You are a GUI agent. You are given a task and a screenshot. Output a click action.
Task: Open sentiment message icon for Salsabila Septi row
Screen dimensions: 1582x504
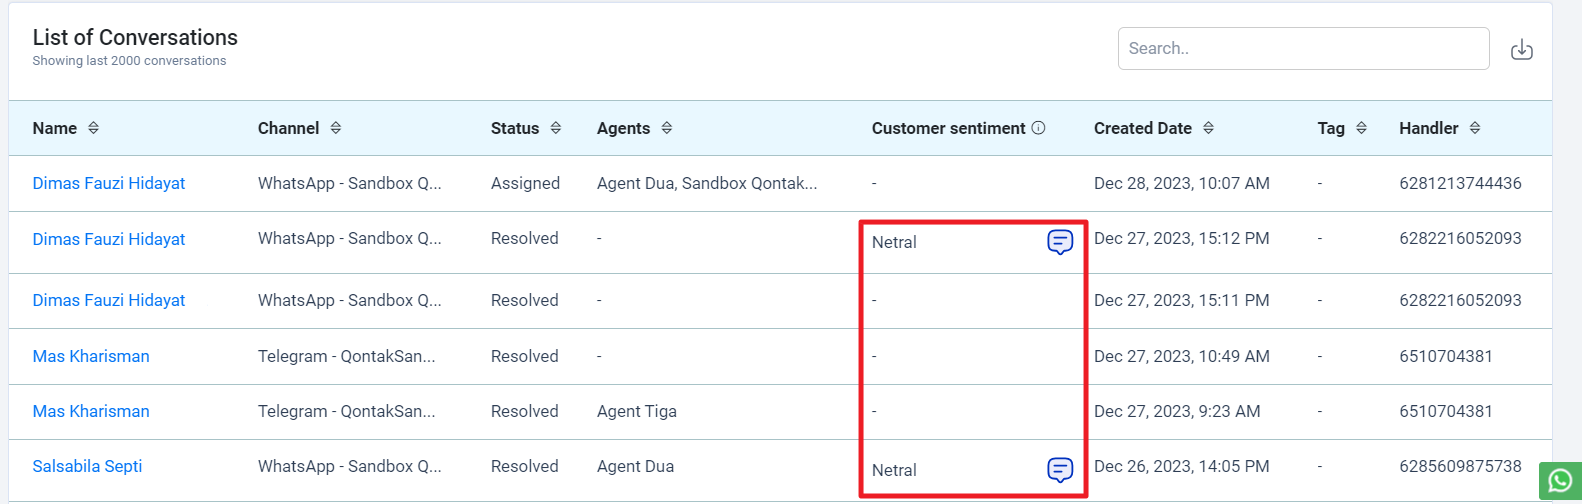1060,470
